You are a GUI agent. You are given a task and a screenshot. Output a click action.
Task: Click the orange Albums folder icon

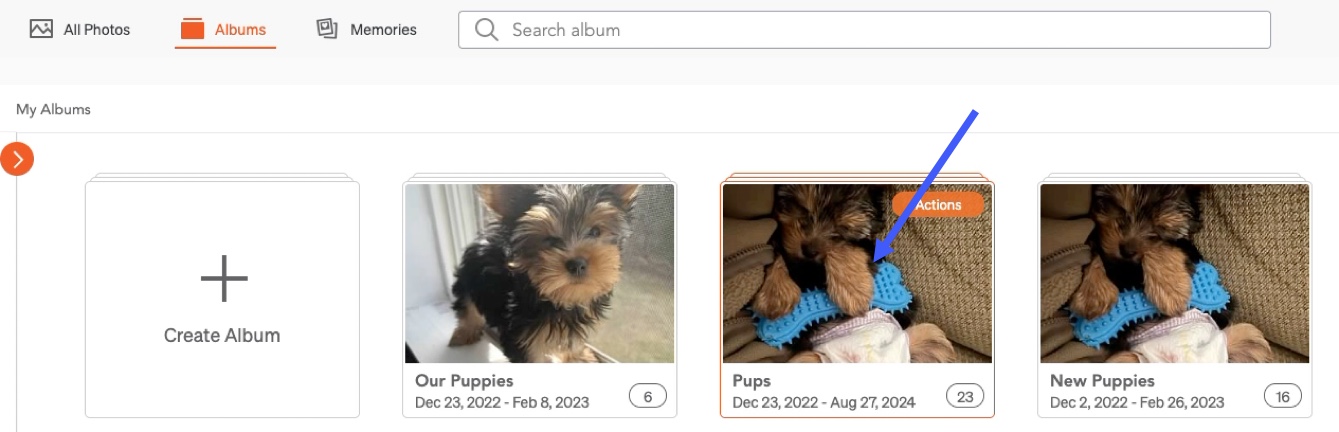[192, 29]
